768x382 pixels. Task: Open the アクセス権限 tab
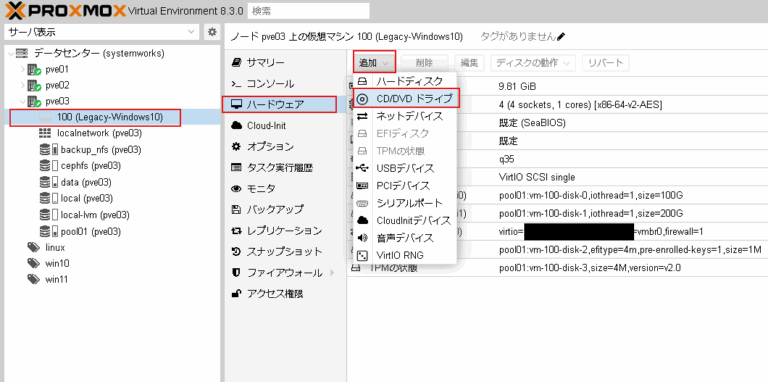pyautogui.click(x=286, y=294)
